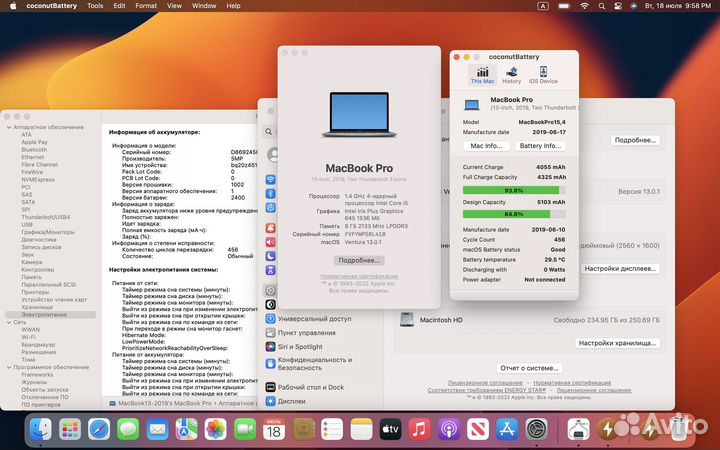Select the Focus moon icon in Settings sidebar
Image resolution: width=720 pixels, height=450 pixels.
[x=270, y=256]
